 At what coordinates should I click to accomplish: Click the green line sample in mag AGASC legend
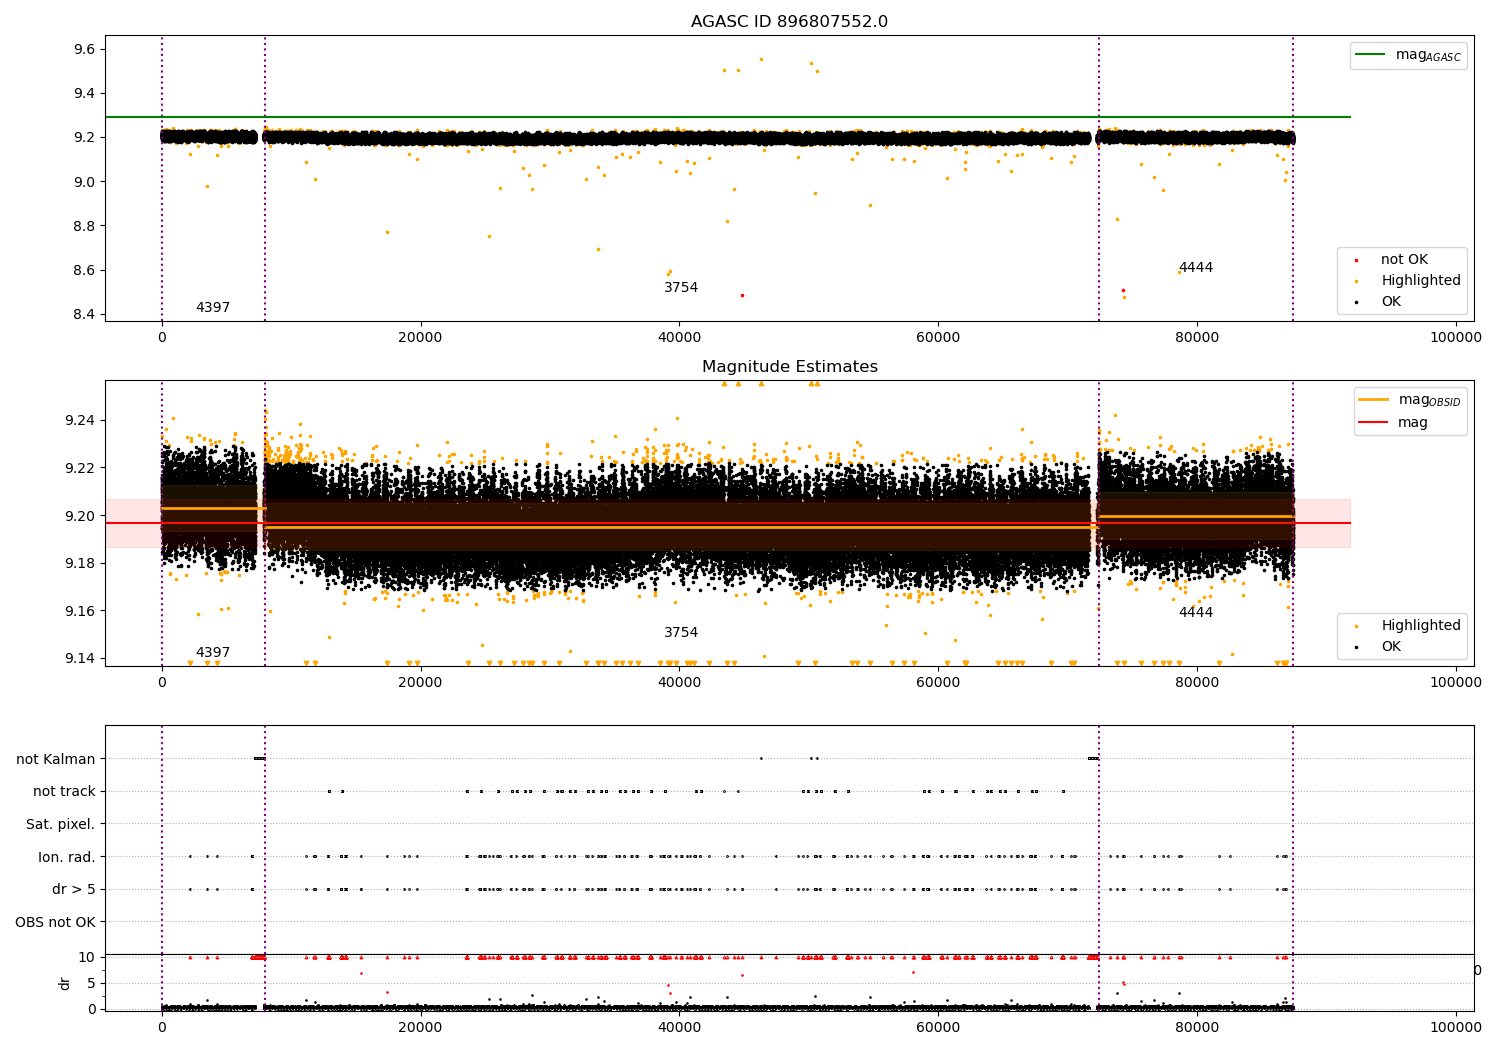coord(1371,55)
